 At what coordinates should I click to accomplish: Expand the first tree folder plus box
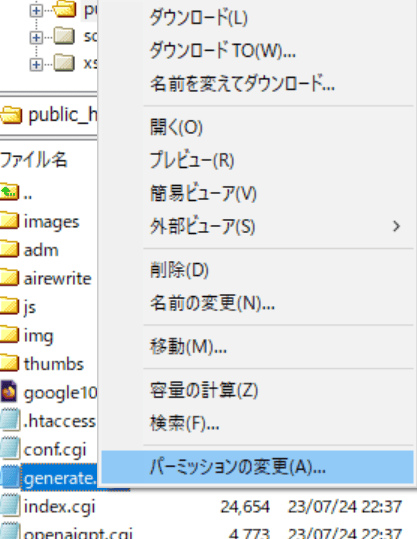pyautogui.click(x=36, y=11)
